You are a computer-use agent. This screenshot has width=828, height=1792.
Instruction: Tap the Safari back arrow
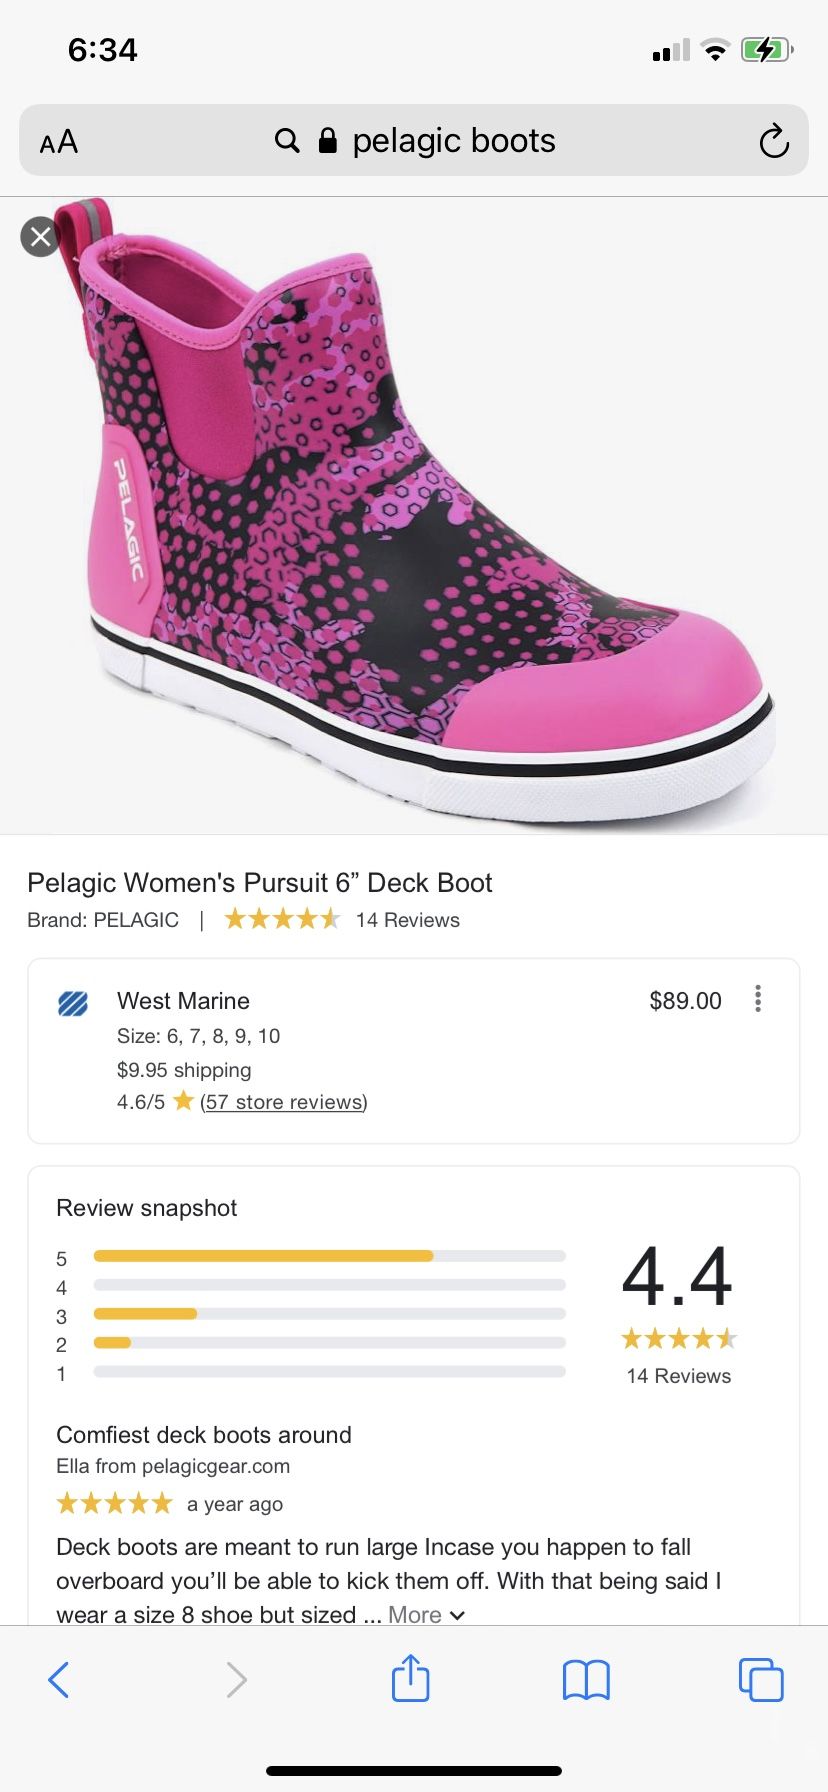pos(59,1679)
